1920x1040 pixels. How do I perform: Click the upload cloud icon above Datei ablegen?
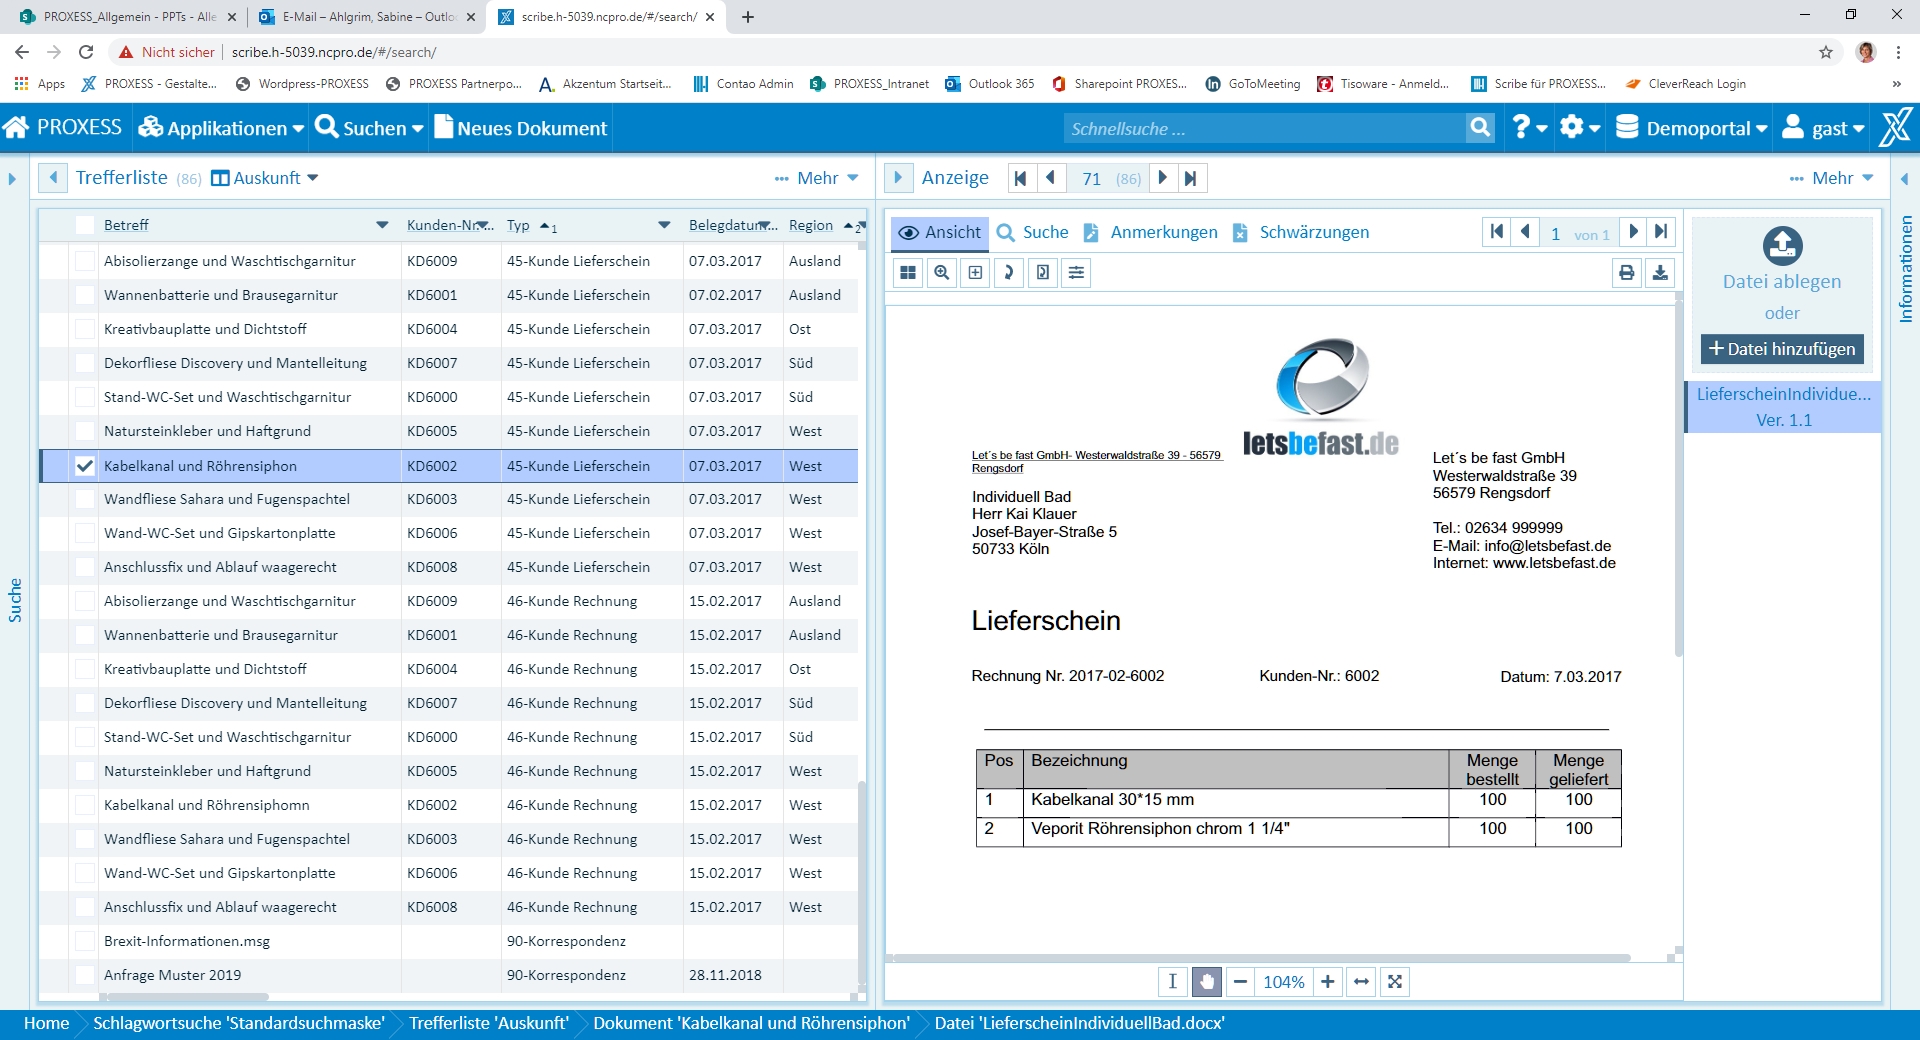(x=1782, y=246)
